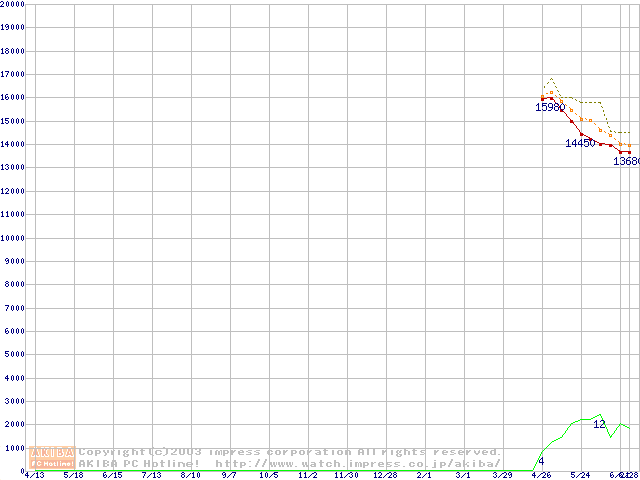Select the 10/5 date on x-axis
Screen dimensions: 640x480
tap(268, 475)
